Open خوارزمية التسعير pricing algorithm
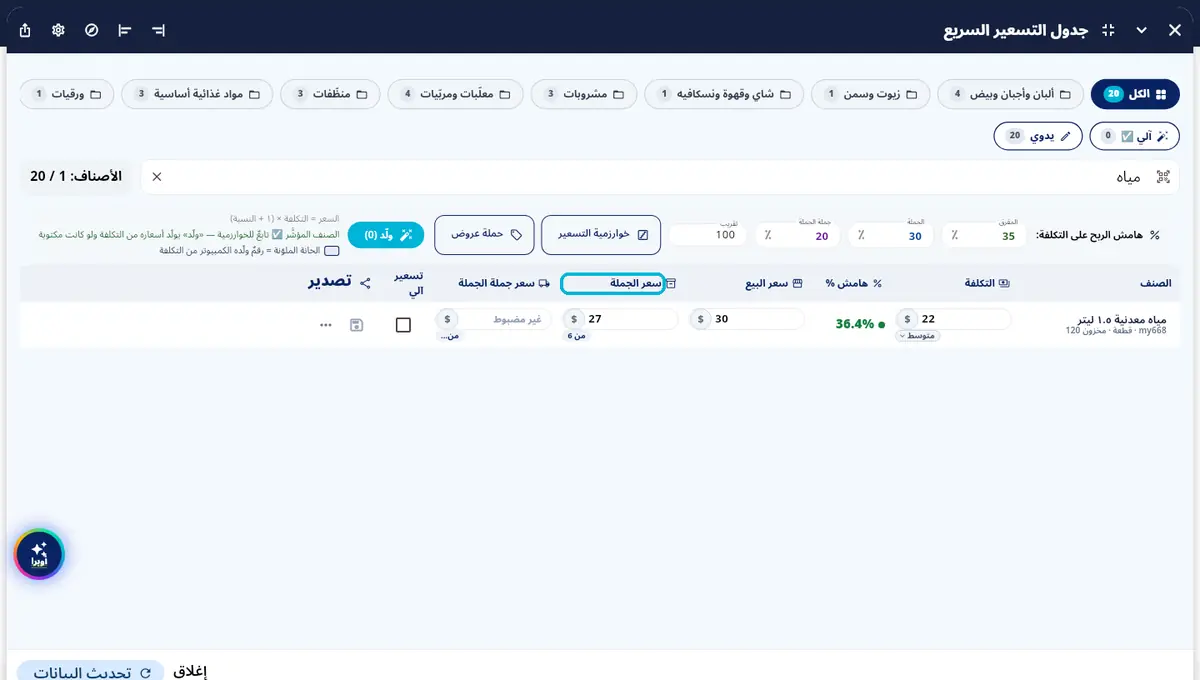The width and height of the screenshot is (1200, 680). tap(601, 235)
